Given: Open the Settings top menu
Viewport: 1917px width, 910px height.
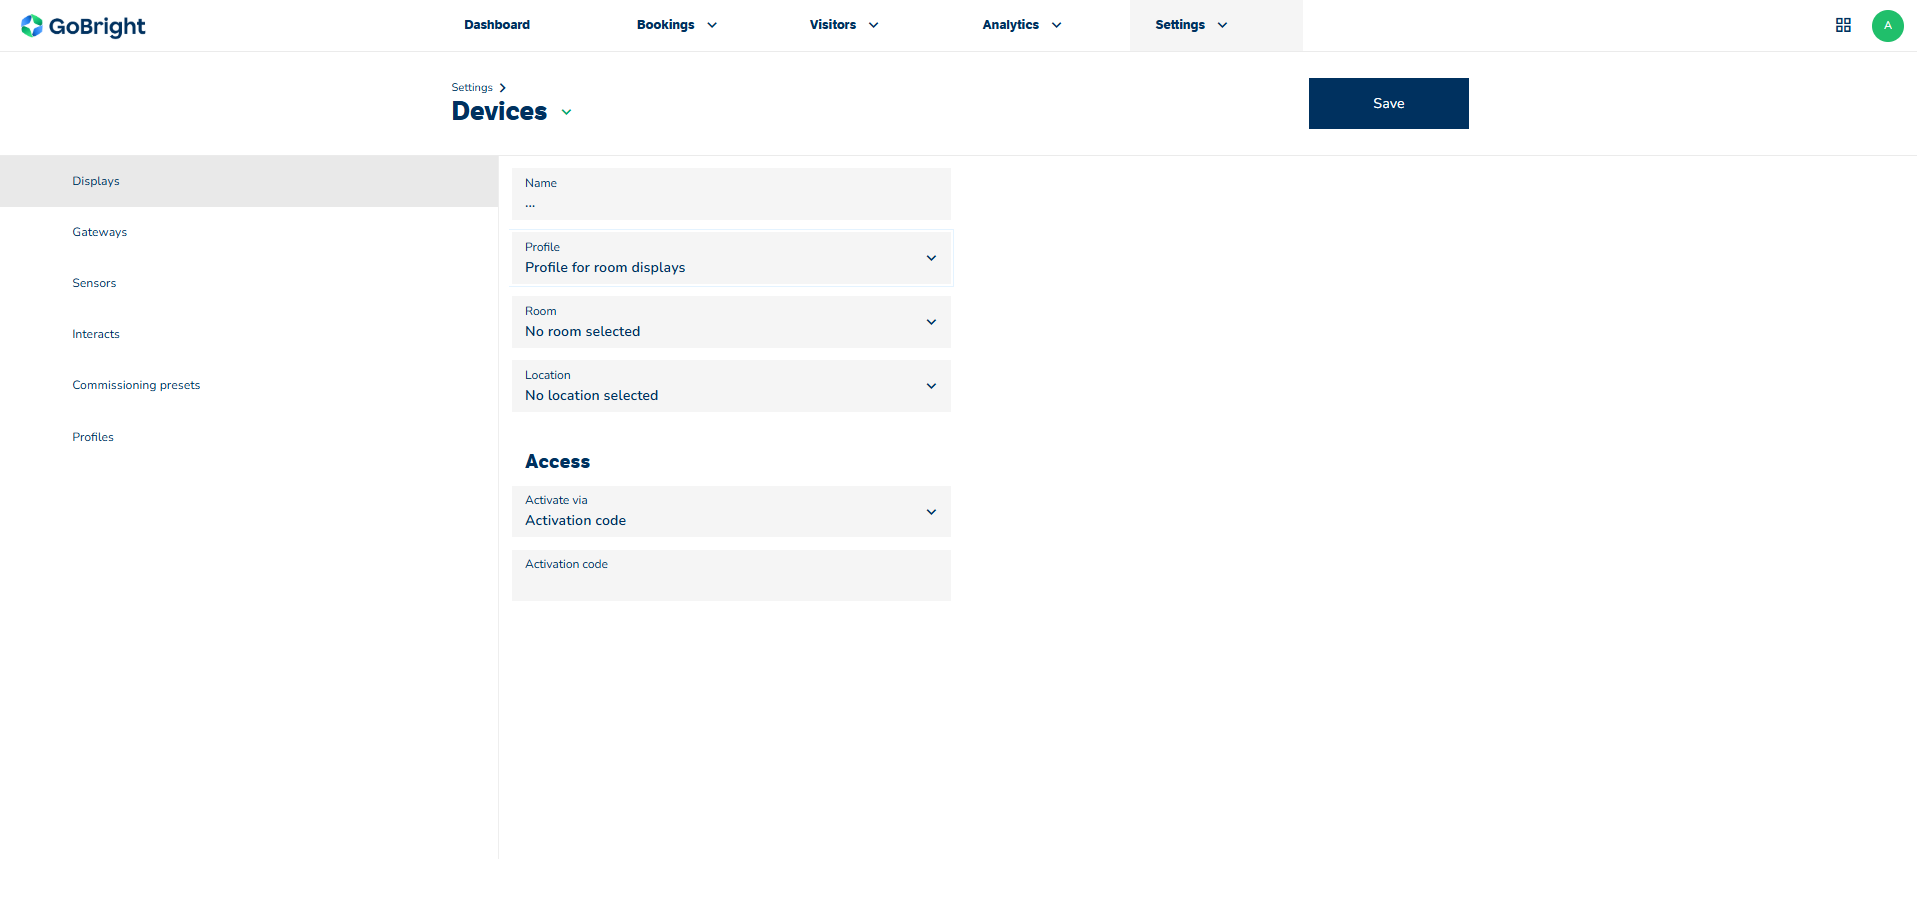Looking at the screenshot, I should click(x=1190, y=25).
